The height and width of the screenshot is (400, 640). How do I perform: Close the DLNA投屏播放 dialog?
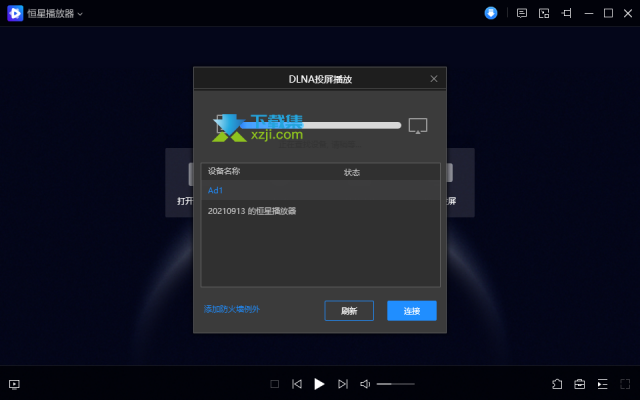(x=434, y=79)
